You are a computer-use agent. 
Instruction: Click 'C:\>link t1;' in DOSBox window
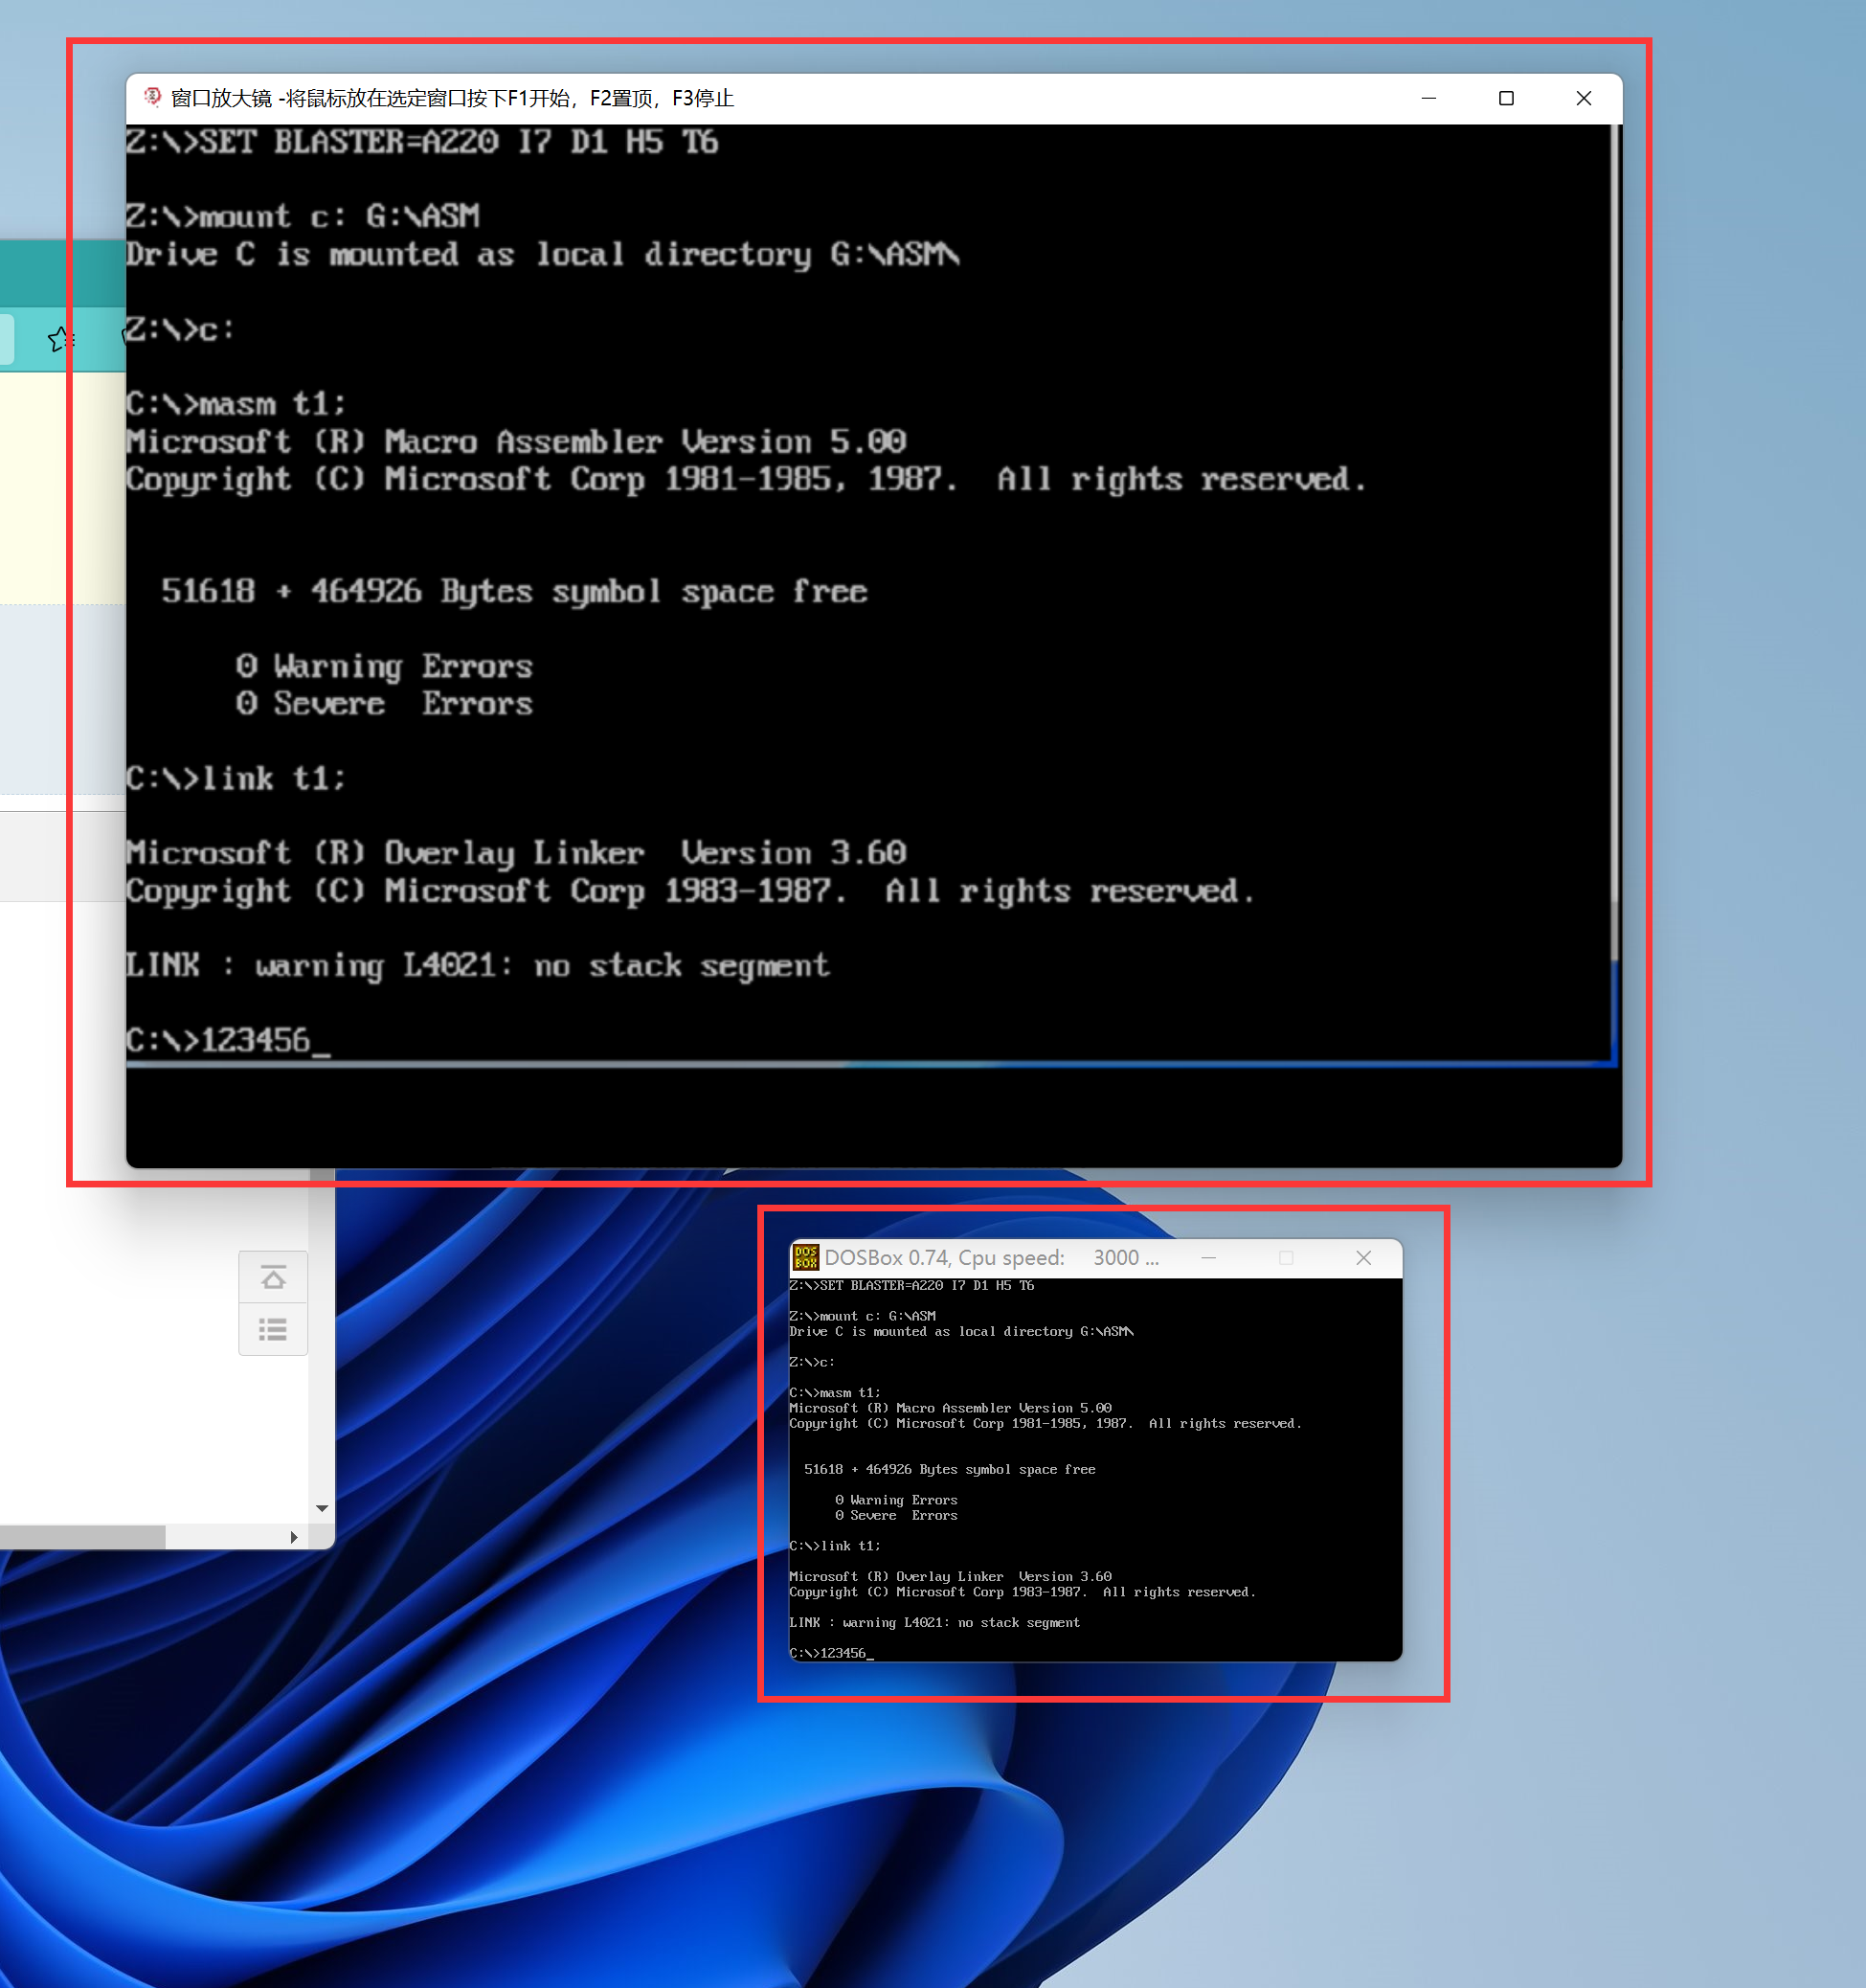[x=835, y=1546]
